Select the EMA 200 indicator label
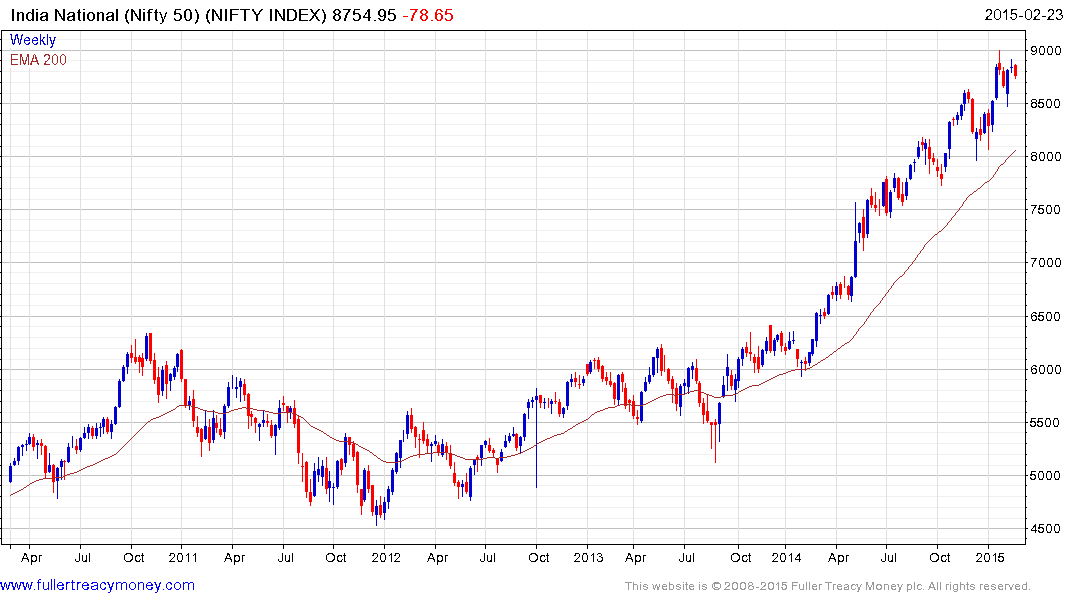 click(38, 60)
